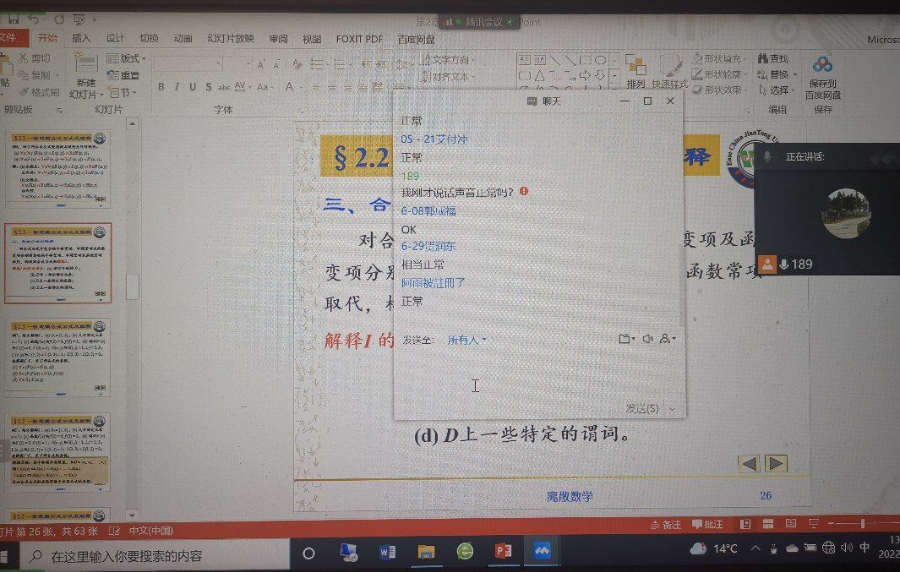This screenshot has width=900, height=572.
Task: Click the Replace (替换) button
Action: pyautogui.click(x=777, y=75)
